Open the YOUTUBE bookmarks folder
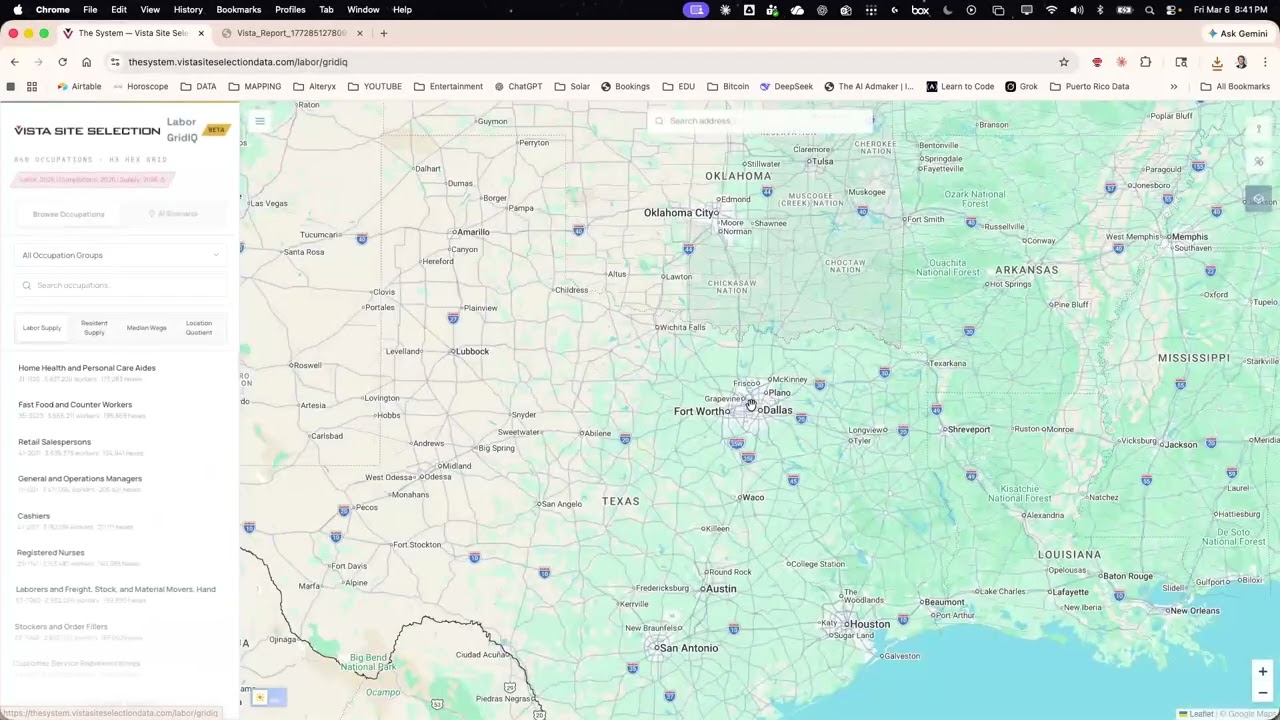1280x720 pixels. pyautogui.click(x=375, y=86)
